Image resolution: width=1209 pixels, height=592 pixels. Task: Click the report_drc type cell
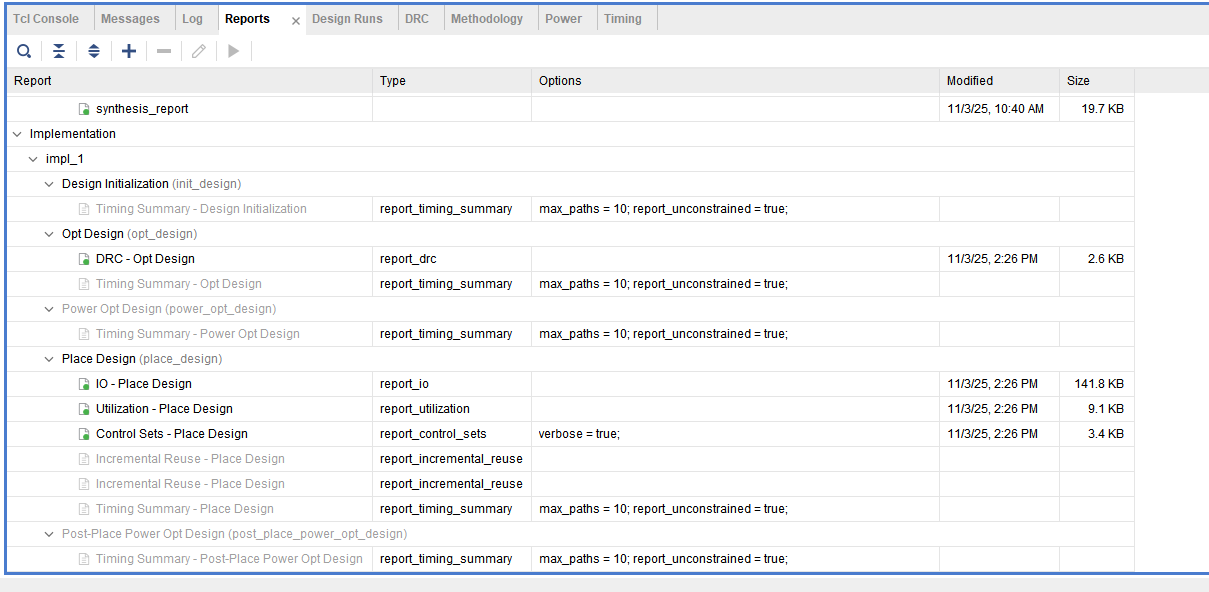tap(452, 259)
